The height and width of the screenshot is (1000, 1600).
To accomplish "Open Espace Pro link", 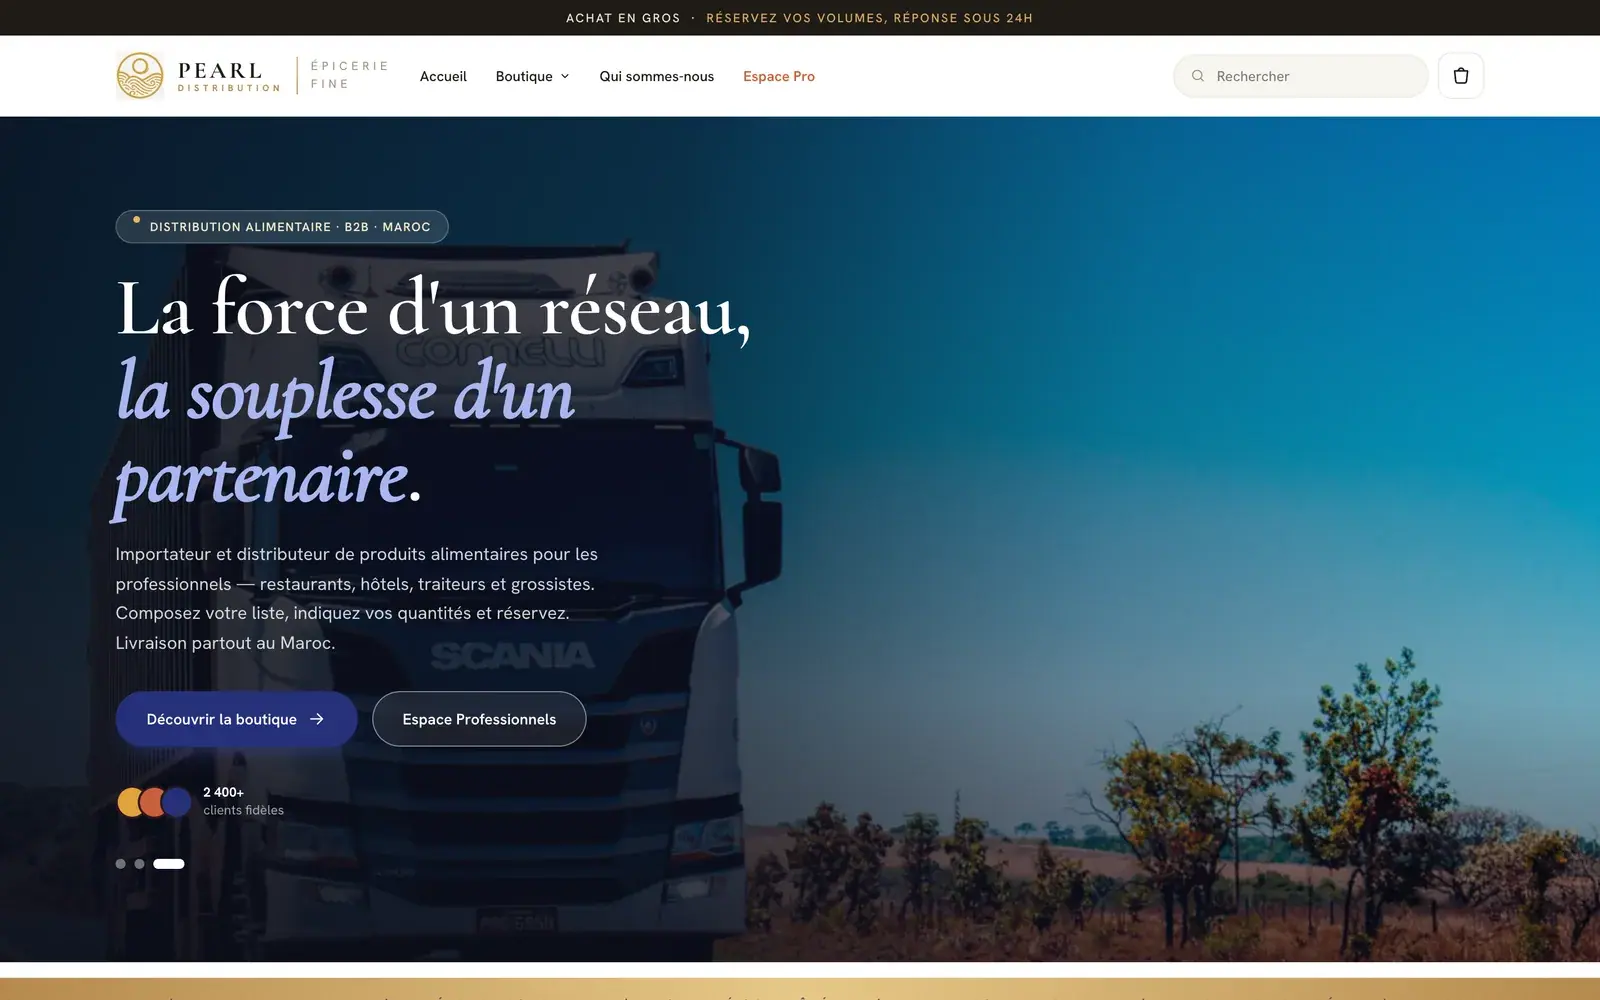I will 778,76.
